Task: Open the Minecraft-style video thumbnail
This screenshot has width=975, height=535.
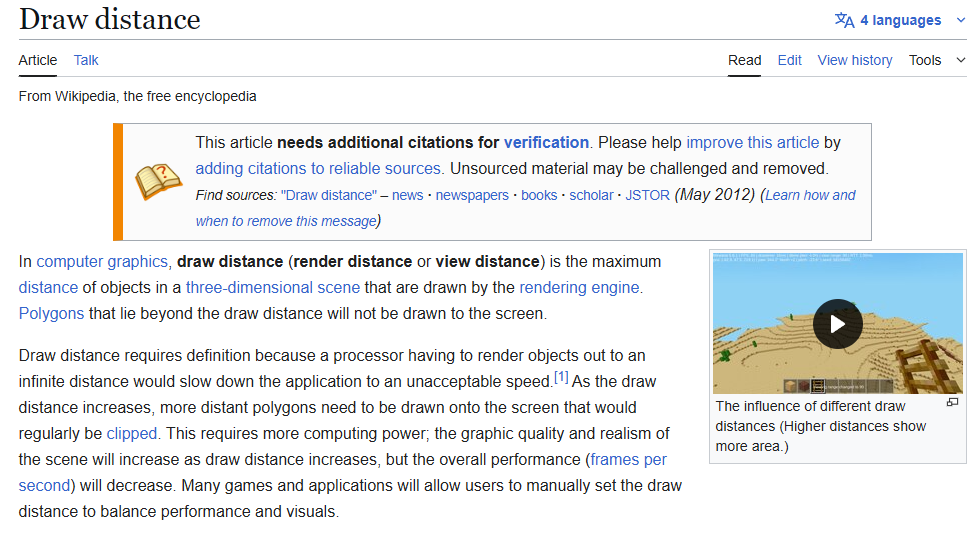Action: click(x=838, y=323)
